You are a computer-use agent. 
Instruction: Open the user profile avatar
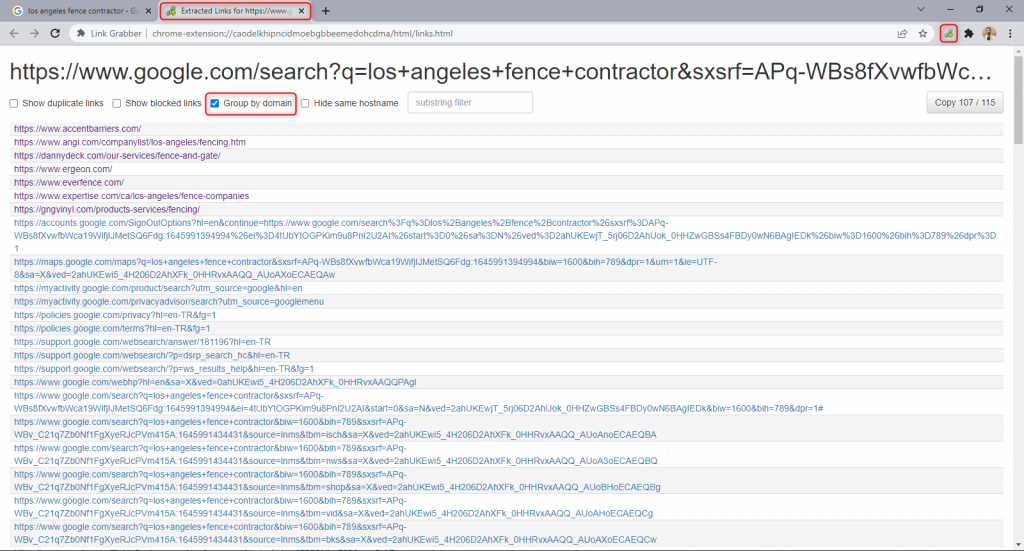tap(989, 33)
